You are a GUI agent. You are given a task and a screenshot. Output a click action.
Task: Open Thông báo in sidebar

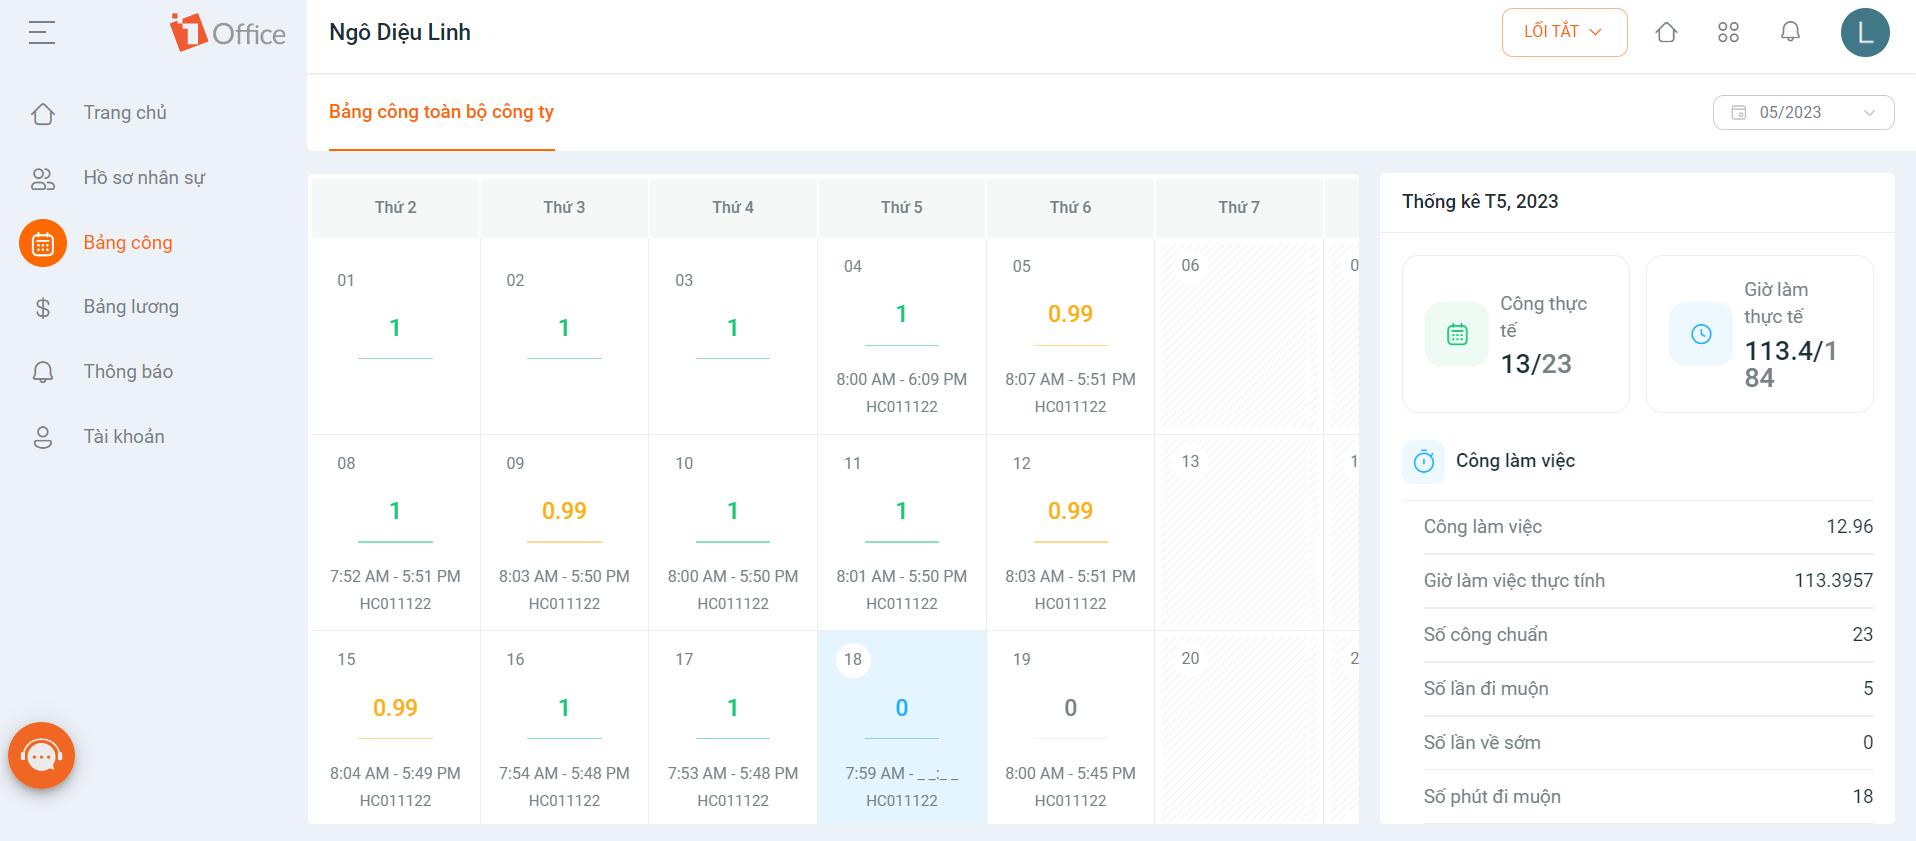128,372
